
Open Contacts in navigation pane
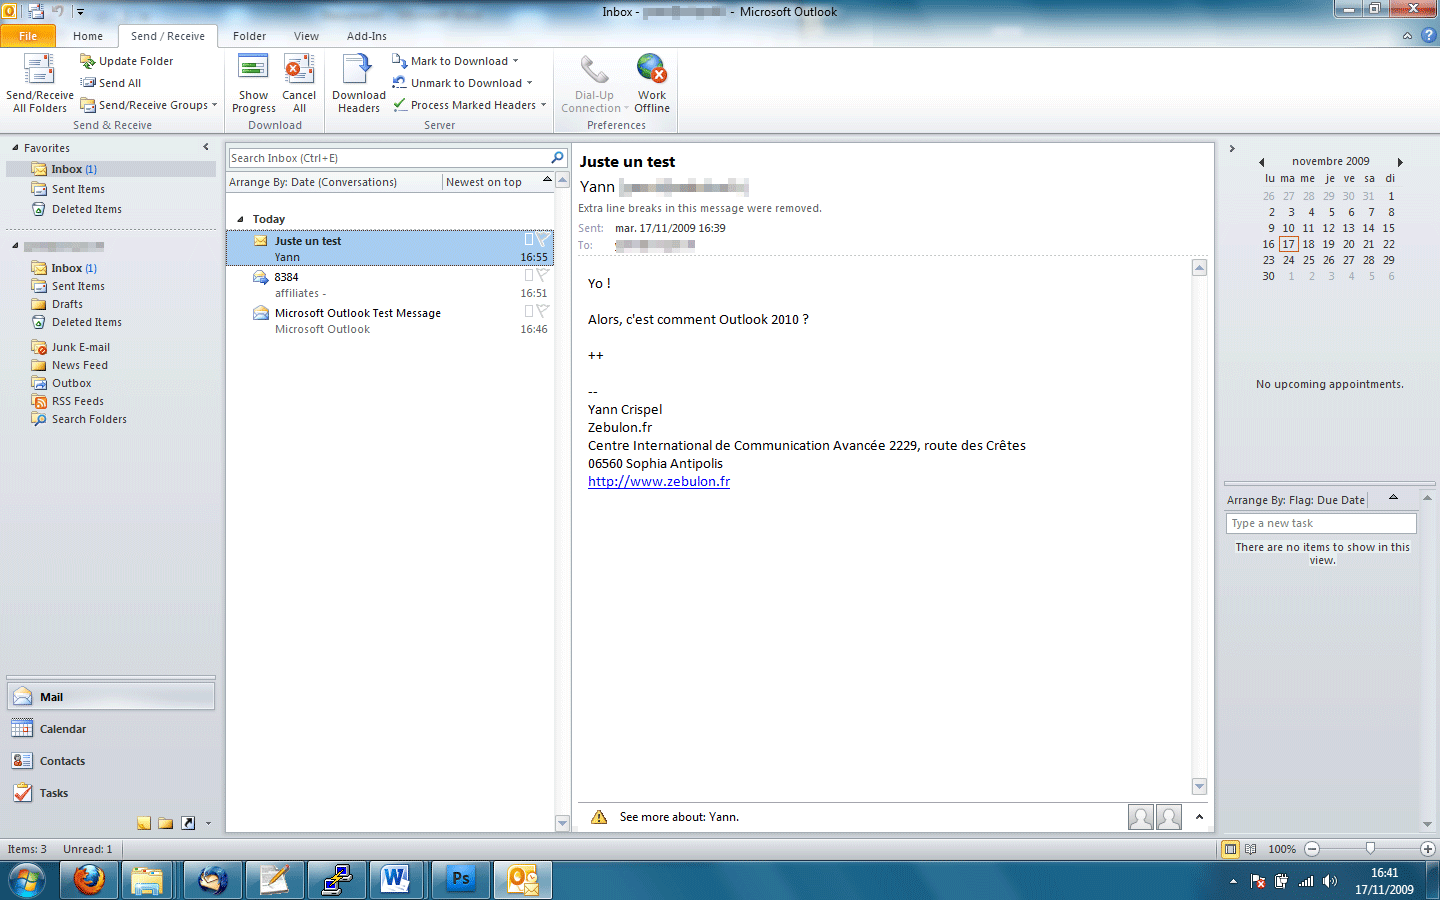(110, 761)
